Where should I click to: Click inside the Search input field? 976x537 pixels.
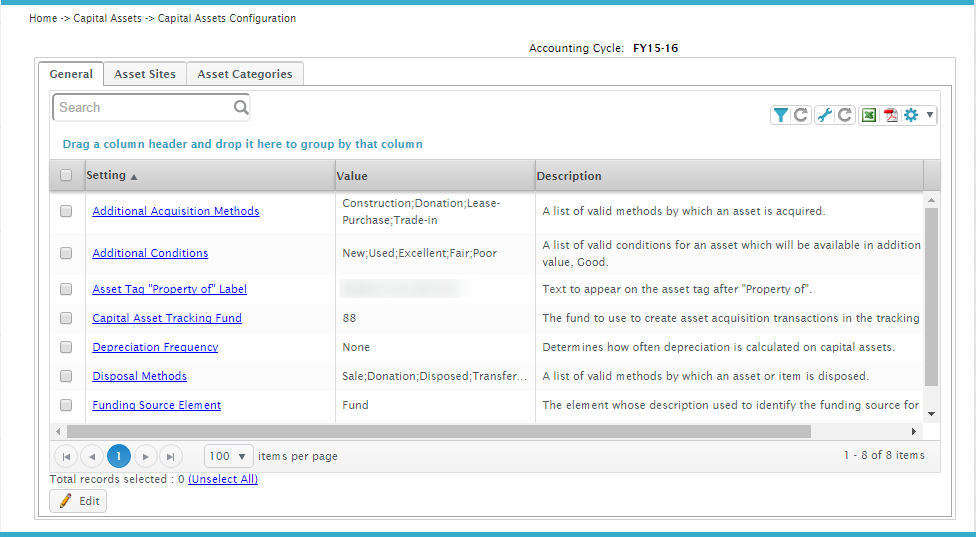(140, 107)
